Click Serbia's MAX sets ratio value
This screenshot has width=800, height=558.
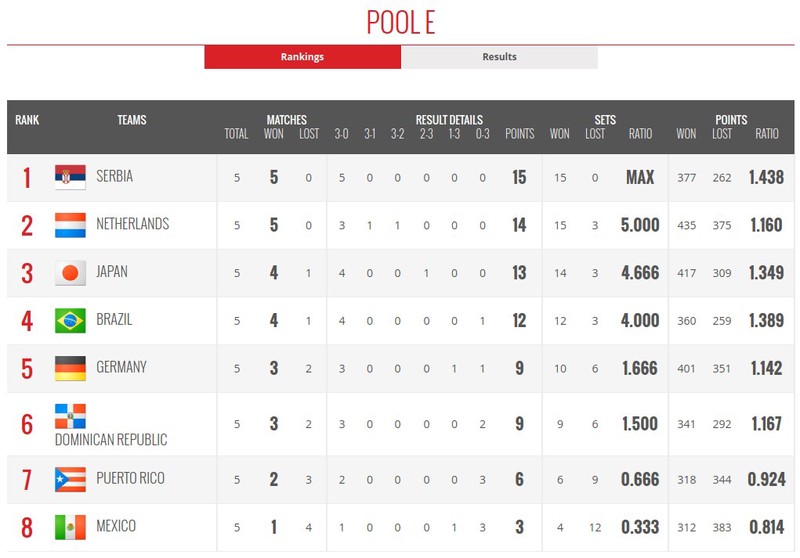pos(640,177)
